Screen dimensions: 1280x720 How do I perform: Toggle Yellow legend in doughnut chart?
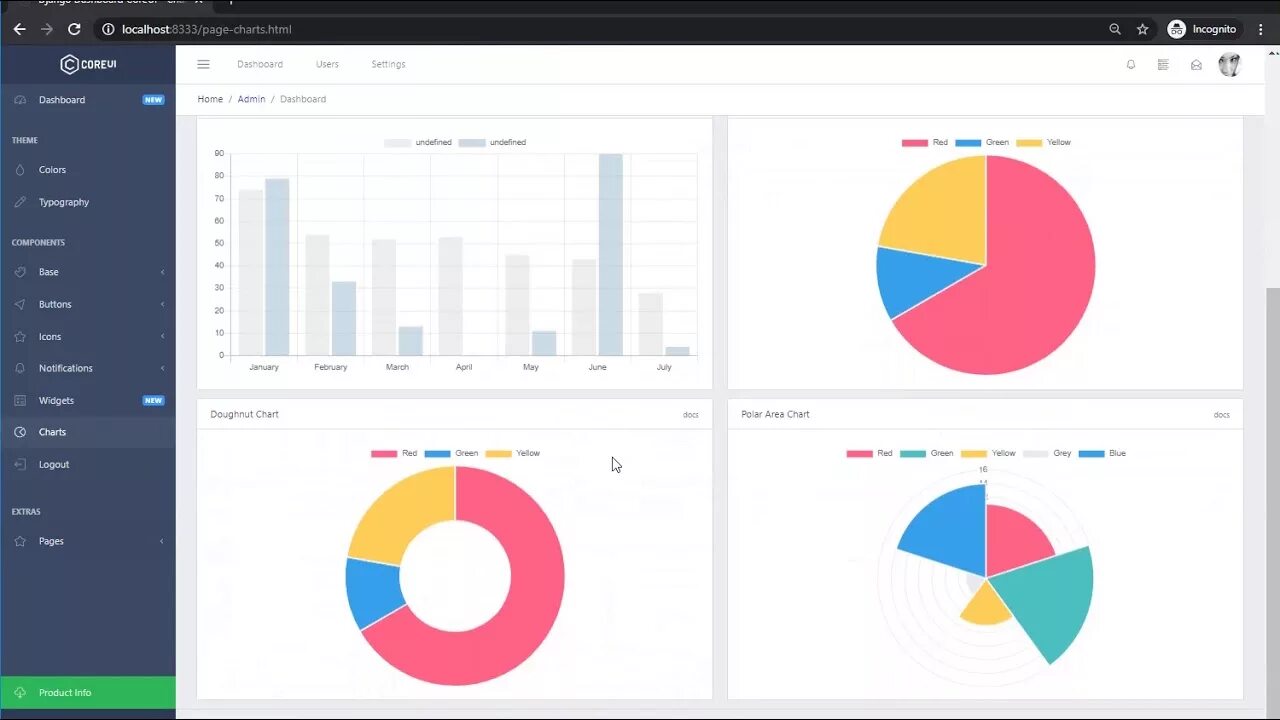coord(513,454)
